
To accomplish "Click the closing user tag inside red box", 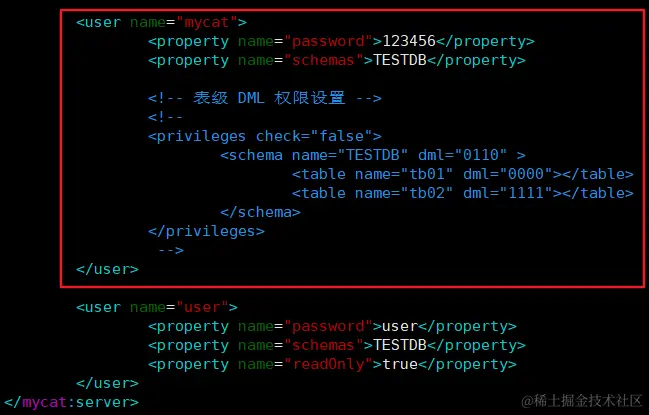I will click(x=107, y=270).
